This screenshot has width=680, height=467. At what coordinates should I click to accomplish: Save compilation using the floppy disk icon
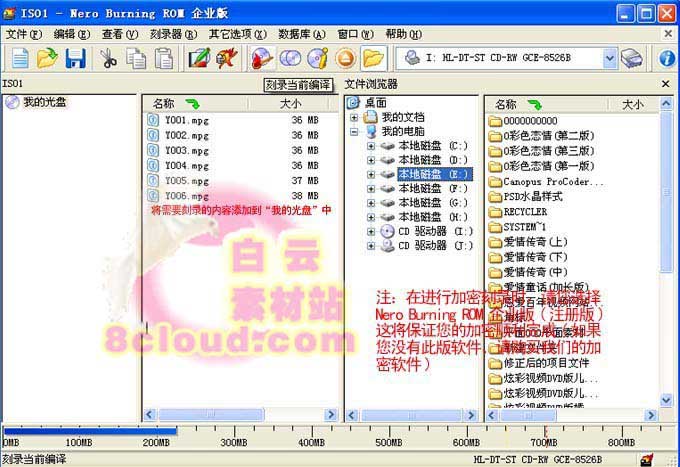tap(75, 58)
